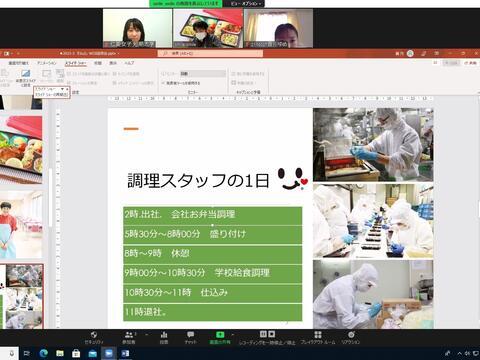Select the current cooking staff slide thumbnail
The width and height of the screenshot is (480, 360).
pos(22,297)
